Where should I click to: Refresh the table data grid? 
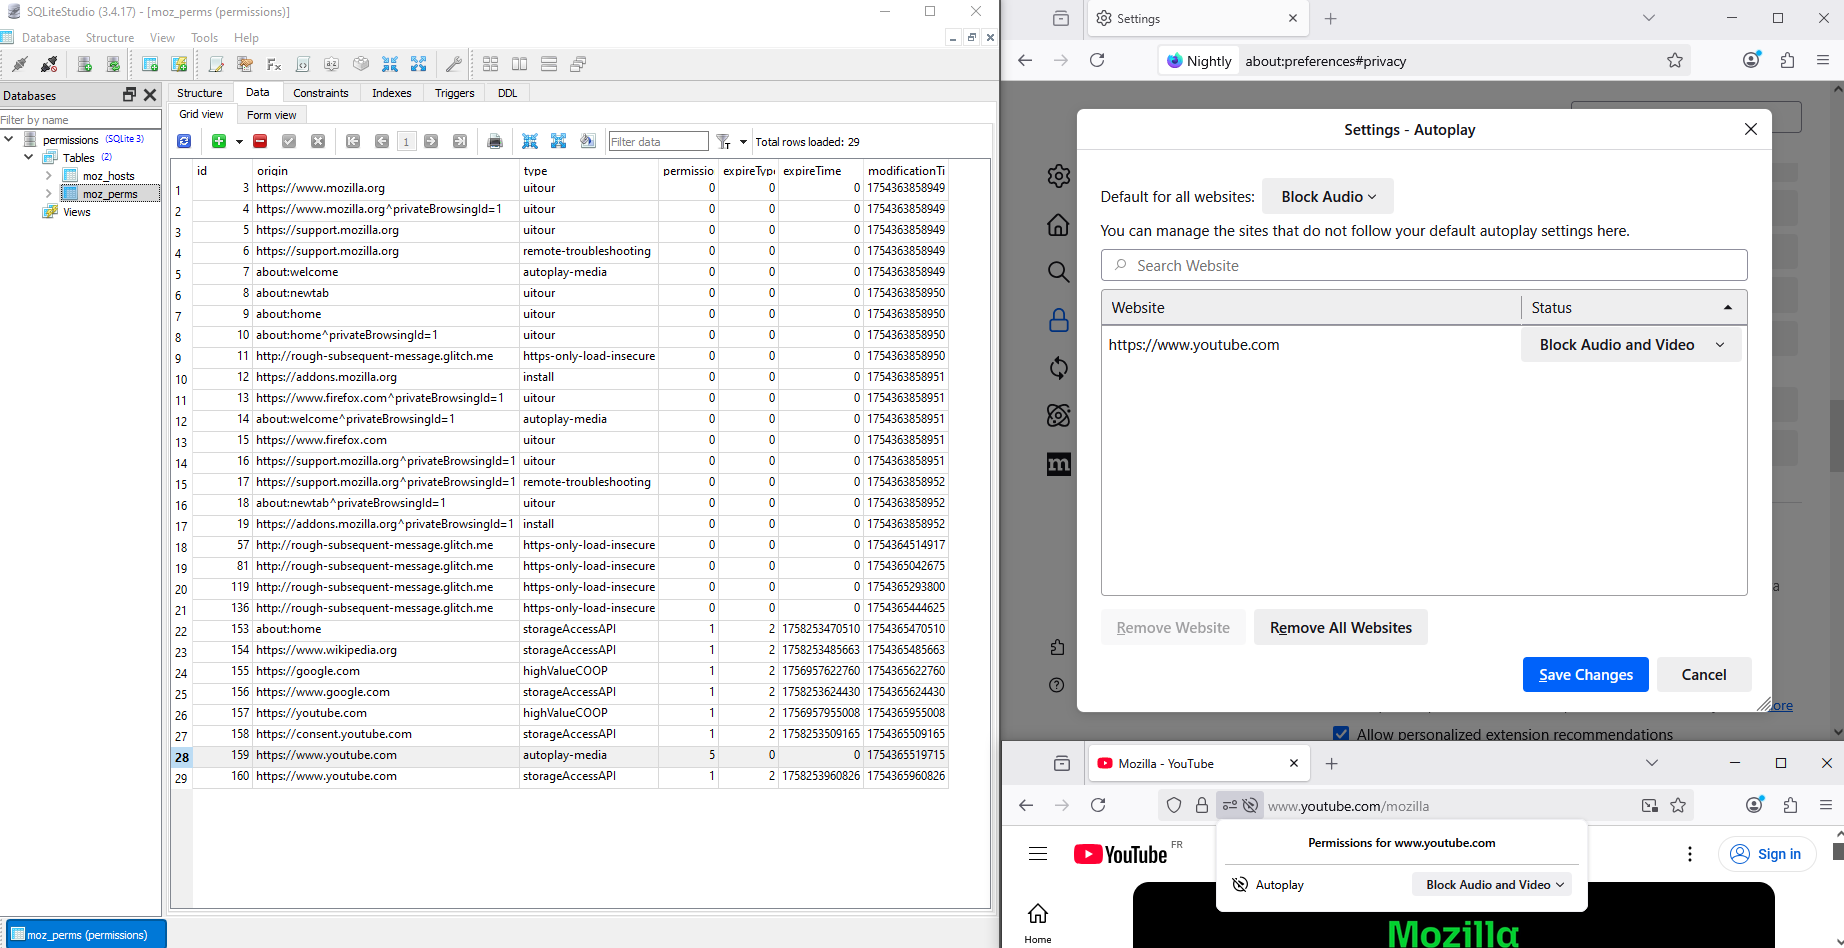pos(184,141)
